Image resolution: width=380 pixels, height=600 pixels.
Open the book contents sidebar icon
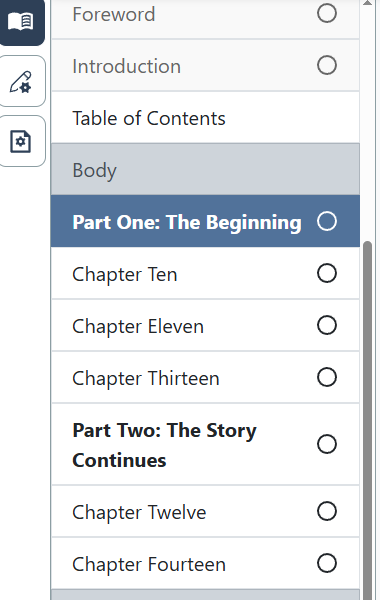pos(21,22)
